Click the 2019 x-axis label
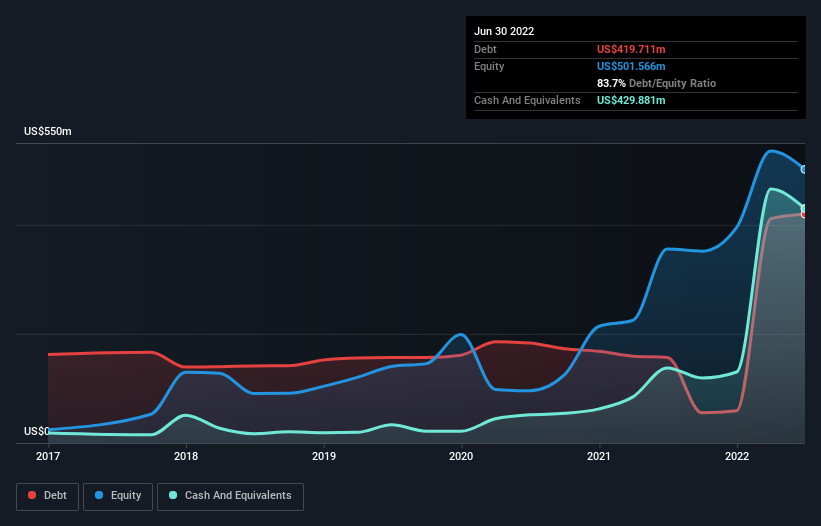 coord(324,456)
